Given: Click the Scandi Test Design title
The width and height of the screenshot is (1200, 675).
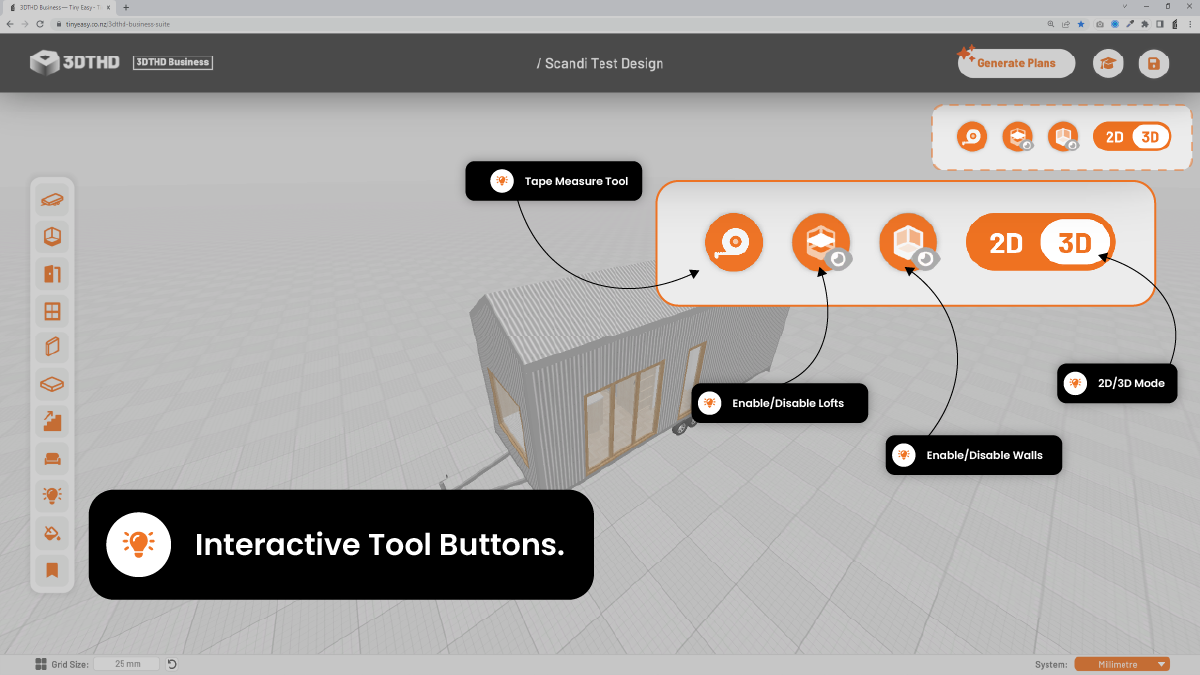Looking at the screenshot, I should coord(600,63).
